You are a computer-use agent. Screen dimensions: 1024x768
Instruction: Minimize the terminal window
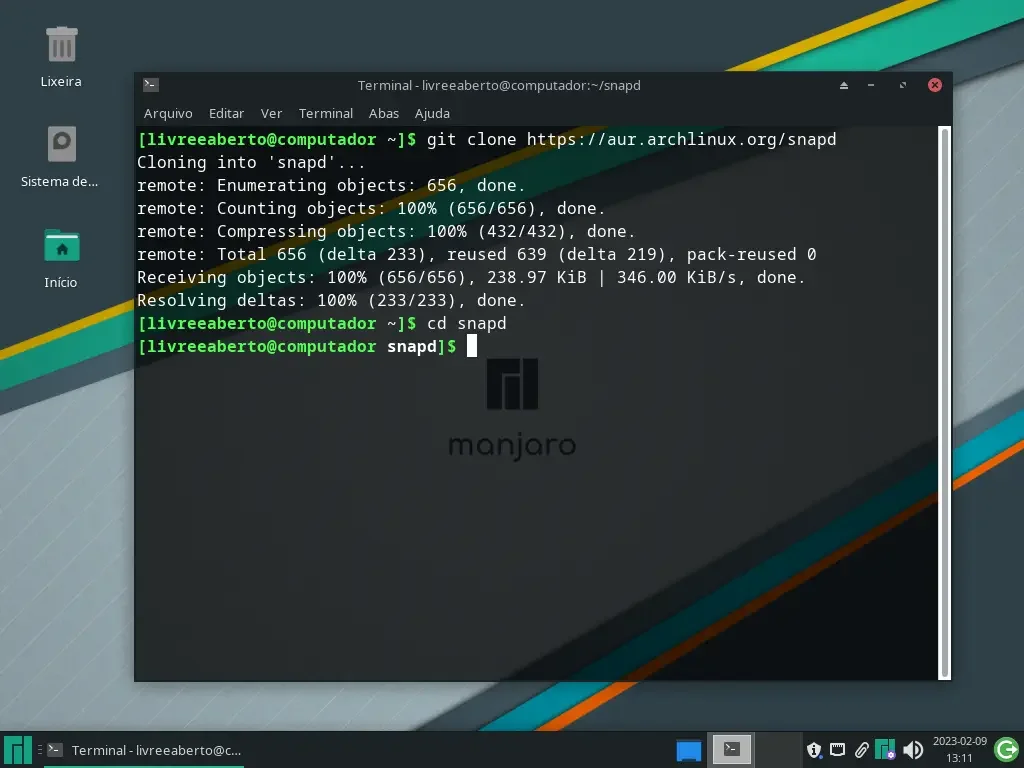[x=871, y=85]
